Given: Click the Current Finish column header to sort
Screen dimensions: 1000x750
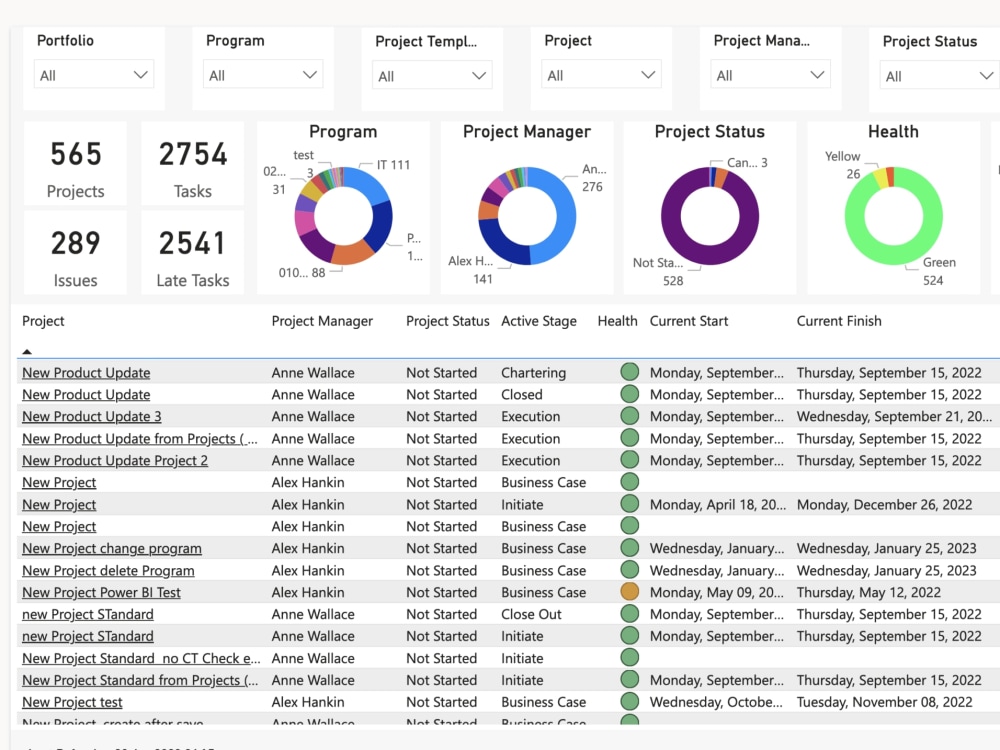Looking at the screenshot, I should coord(838,321).
